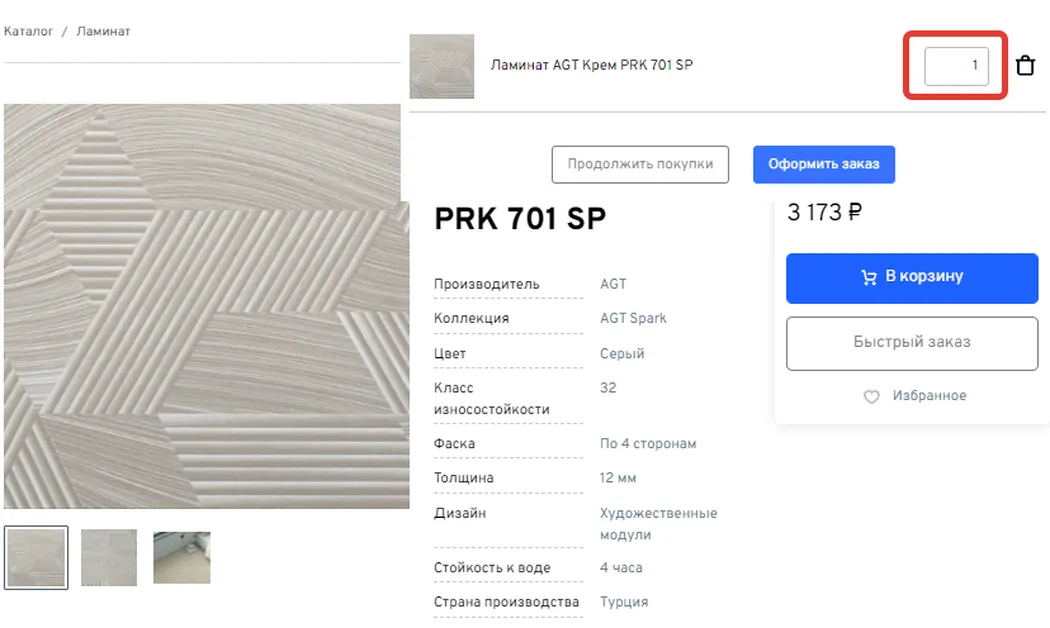Click the 3 173 ₽ price
Viewport: 1050px width, 628px height.
coord(824,212)
